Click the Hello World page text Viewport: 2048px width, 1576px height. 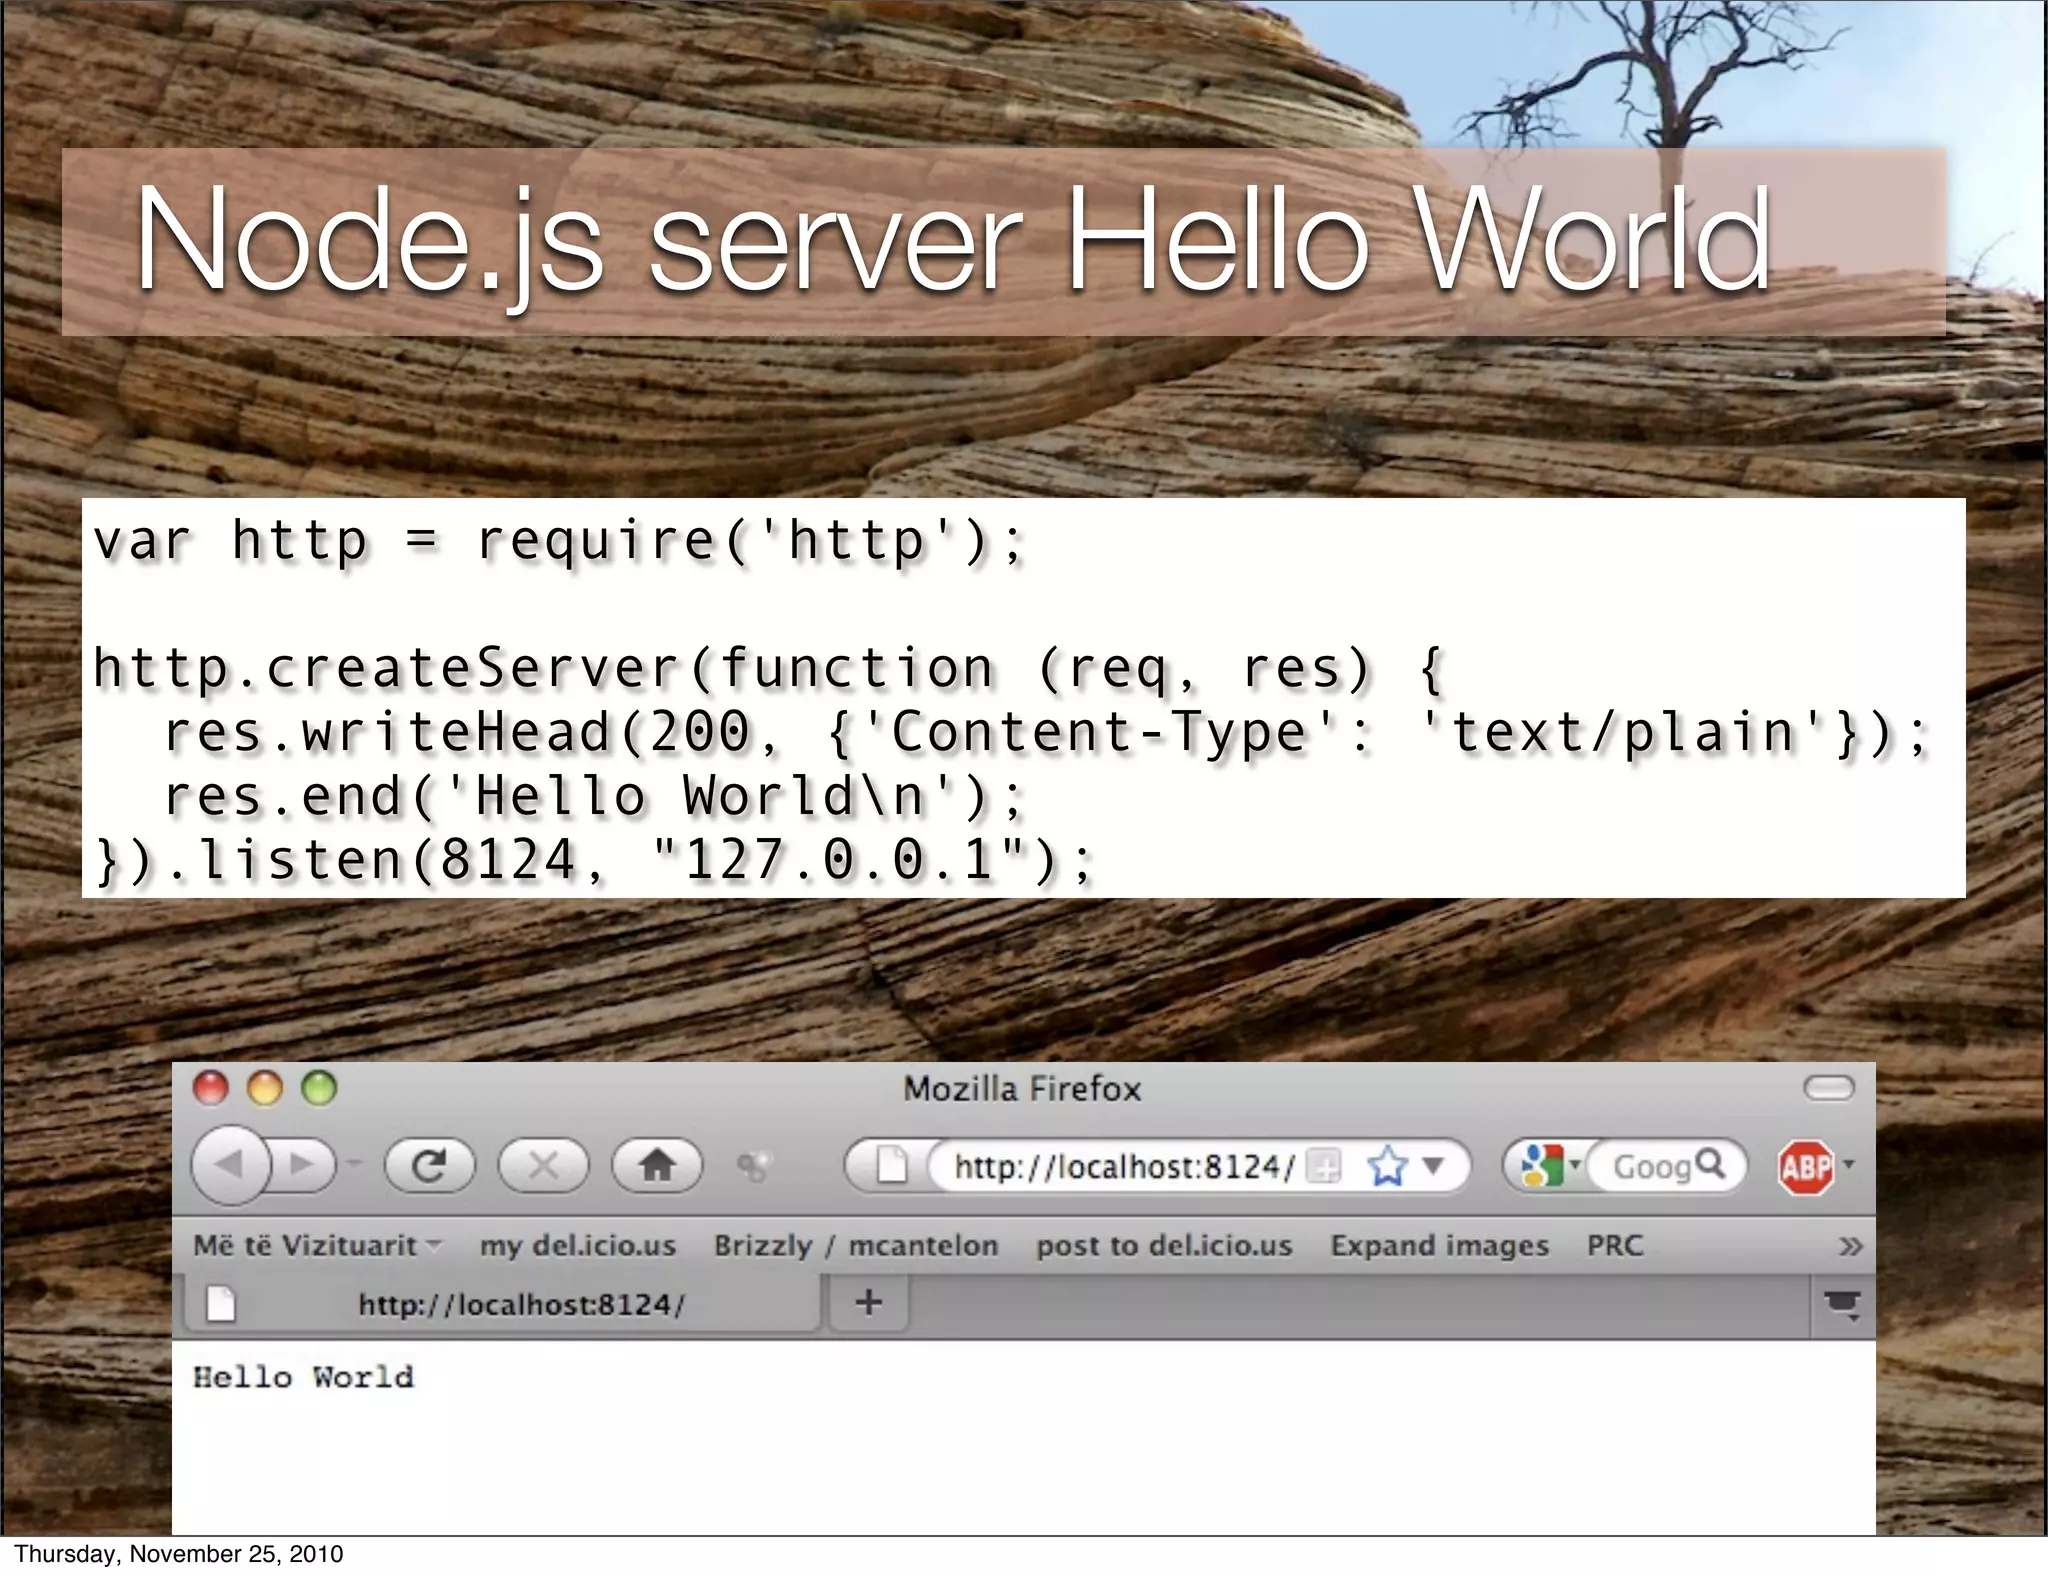pyautogui.click(x=303, y=1377)
